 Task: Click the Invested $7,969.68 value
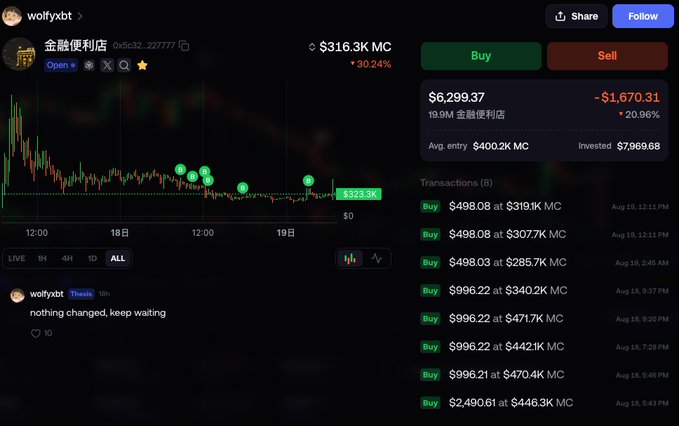(638, 146)
